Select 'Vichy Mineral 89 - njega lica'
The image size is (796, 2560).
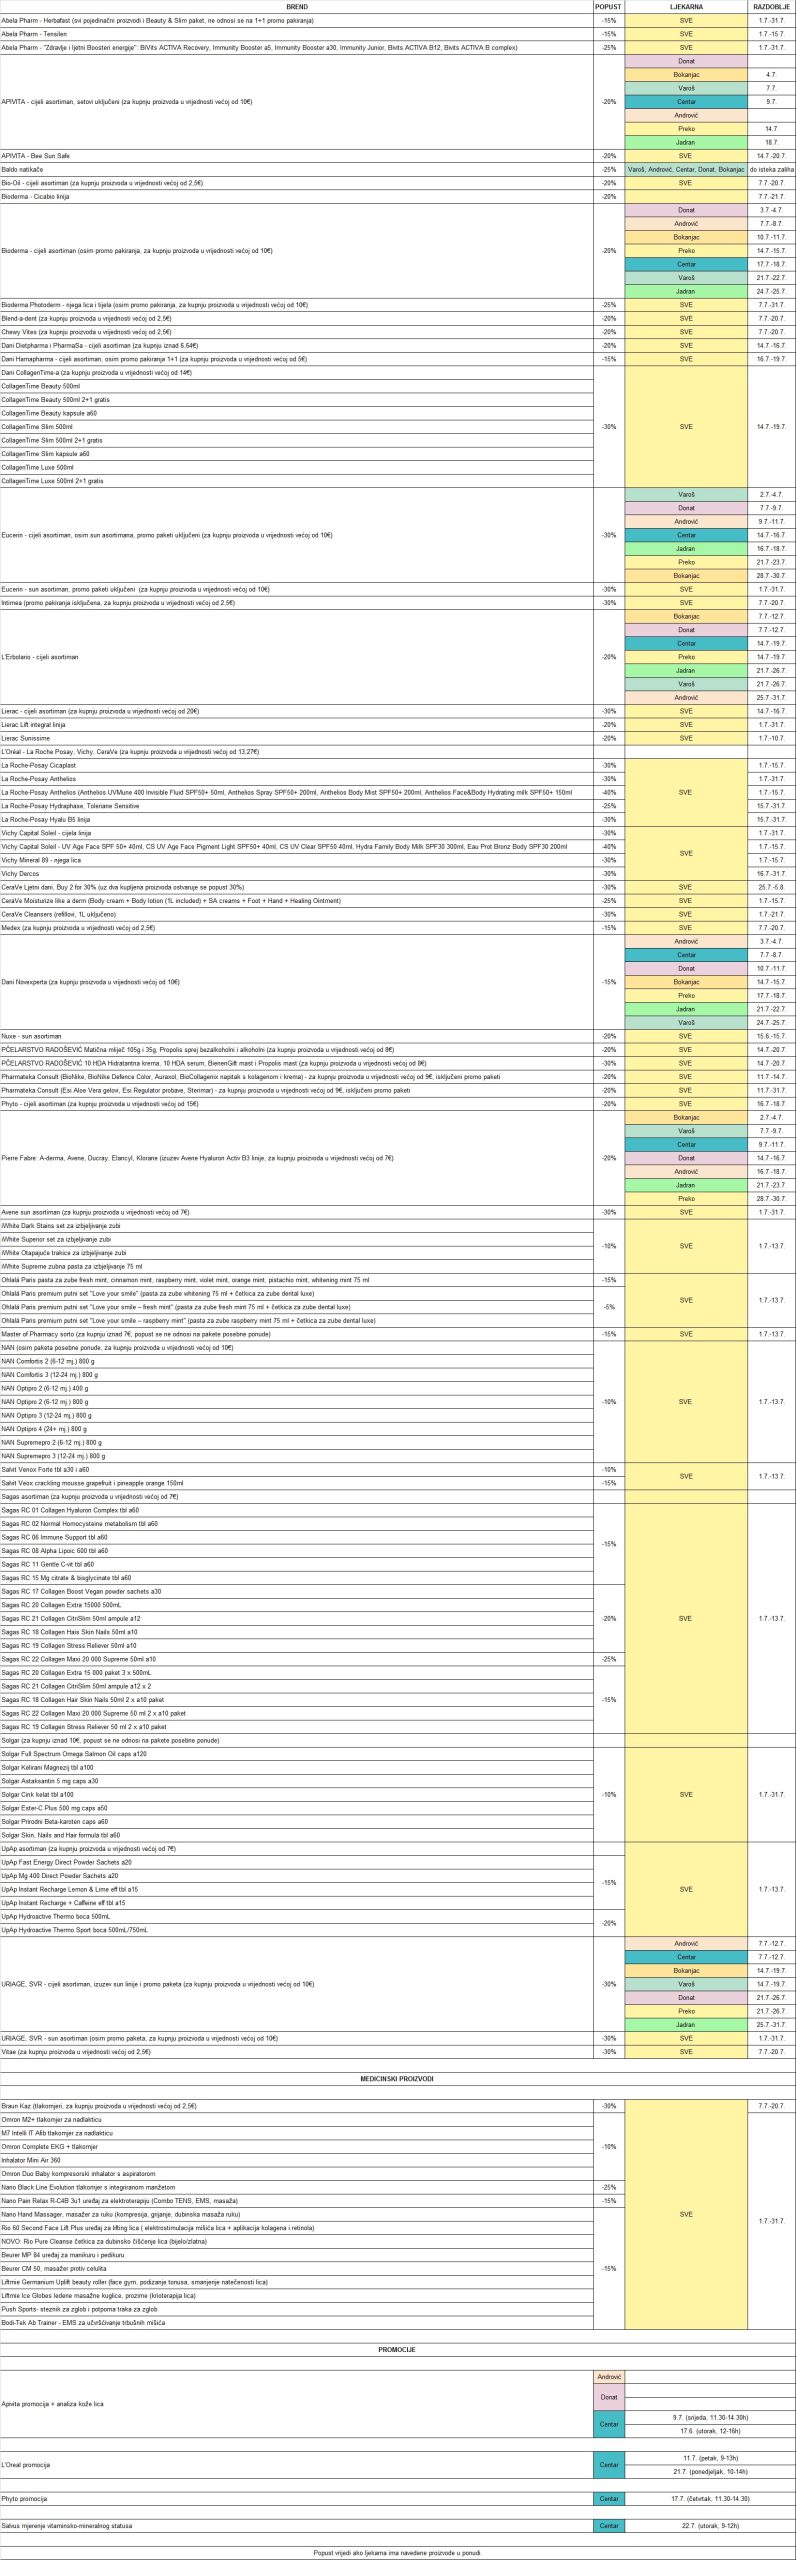pyautogui.click(x=296, y=860)
